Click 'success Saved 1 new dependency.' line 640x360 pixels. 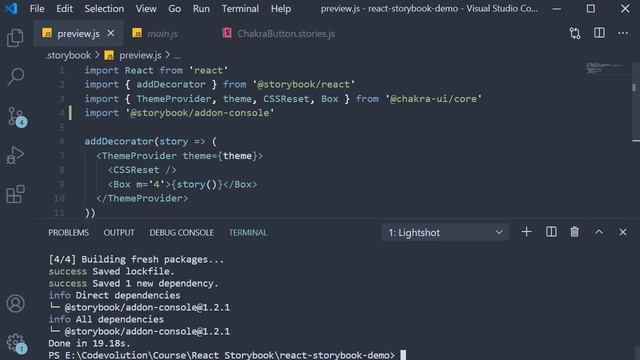133,283
